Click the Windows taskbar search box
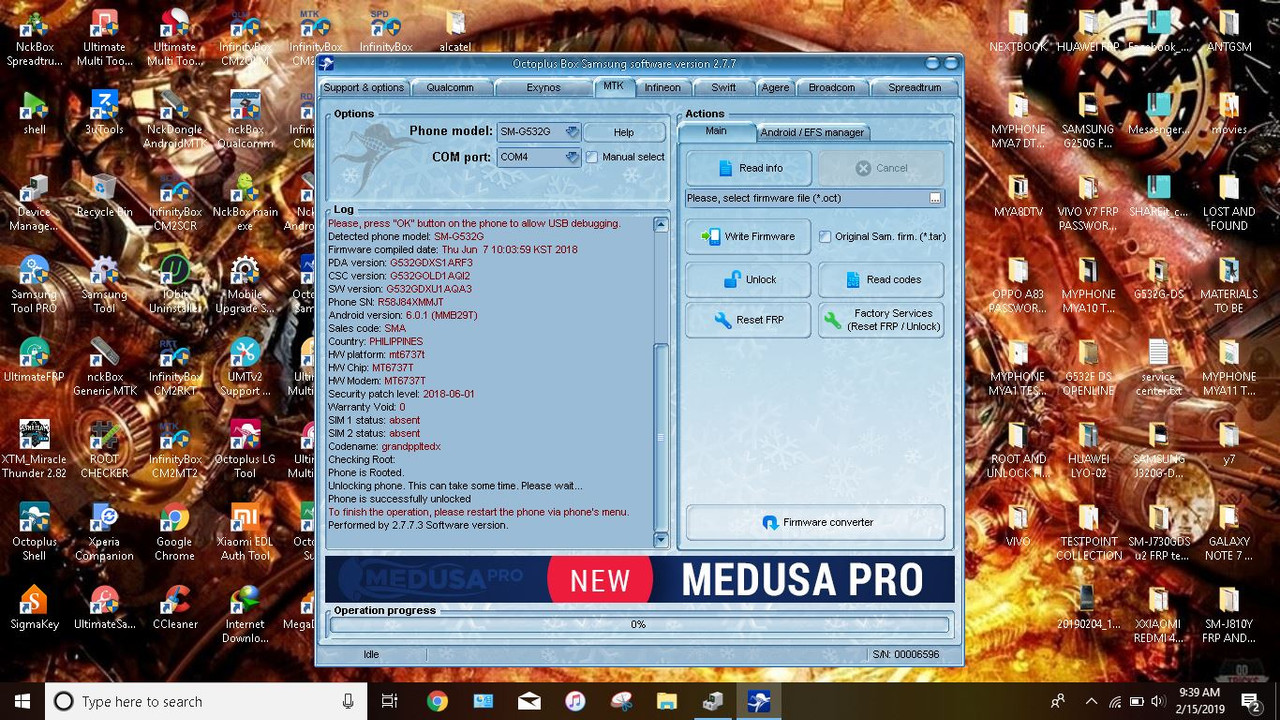1280x720 pixels. 205,702
